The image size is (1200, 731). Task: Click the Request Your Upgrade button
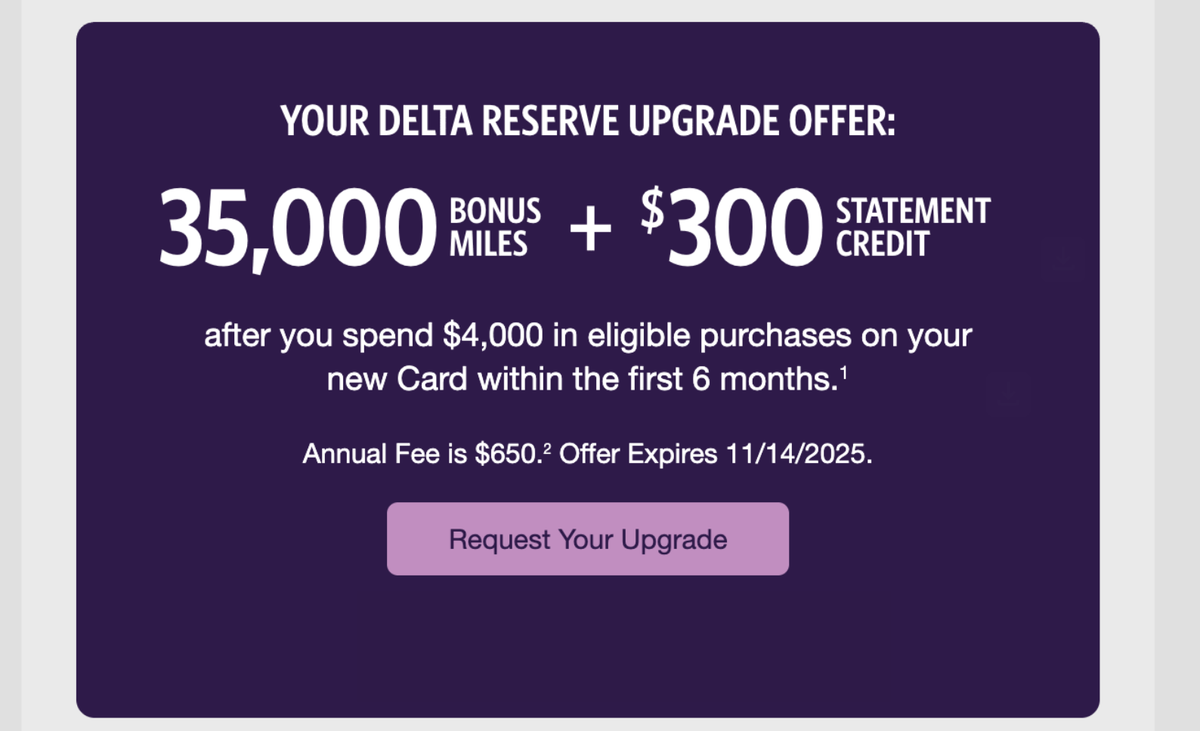click(x=588, y=539)
